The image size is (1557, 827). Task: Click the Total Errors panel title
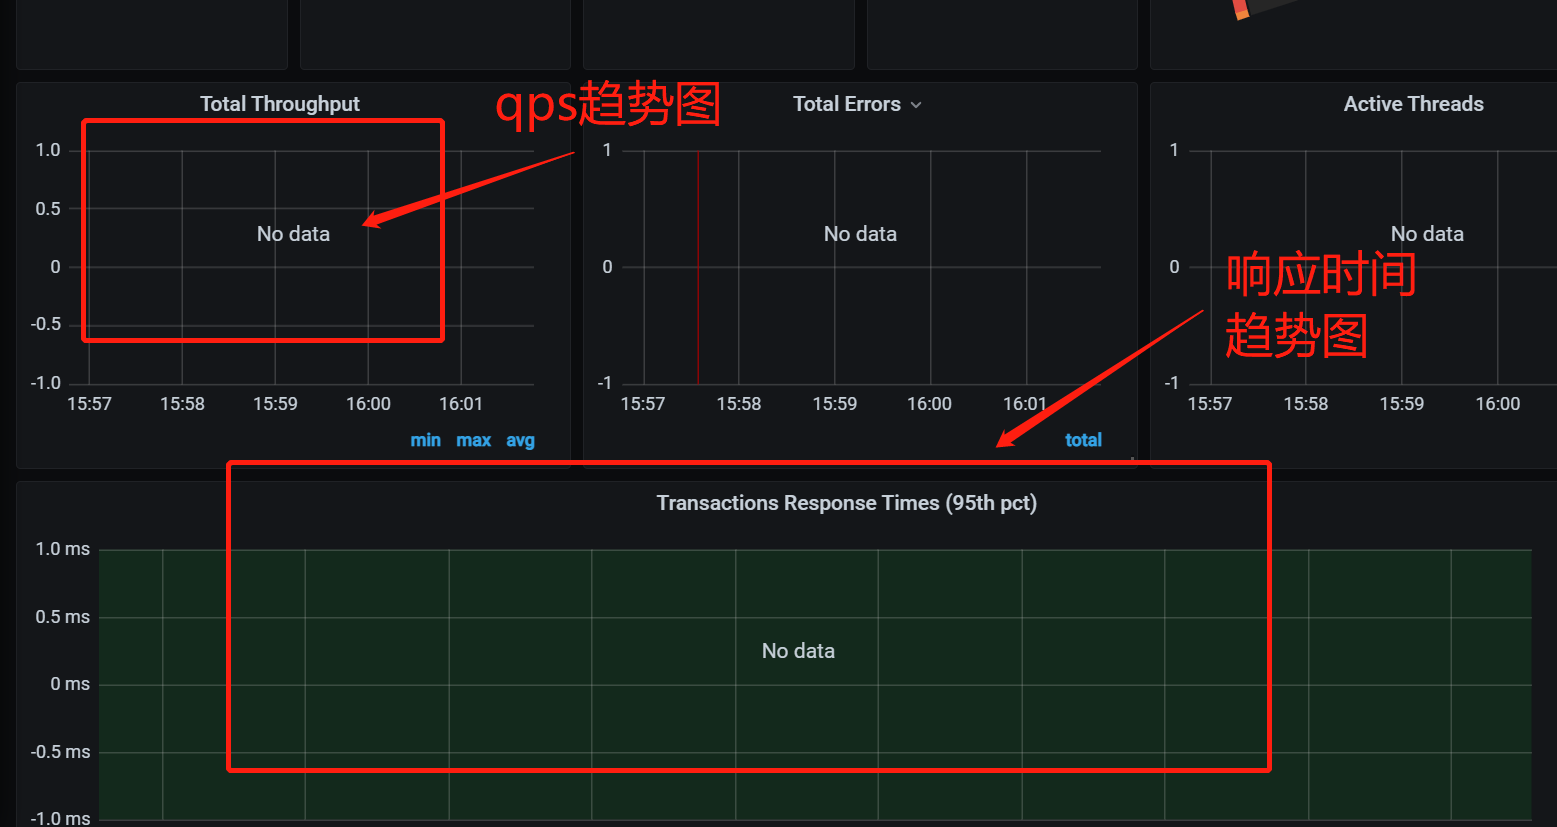(x=847, y=104)
